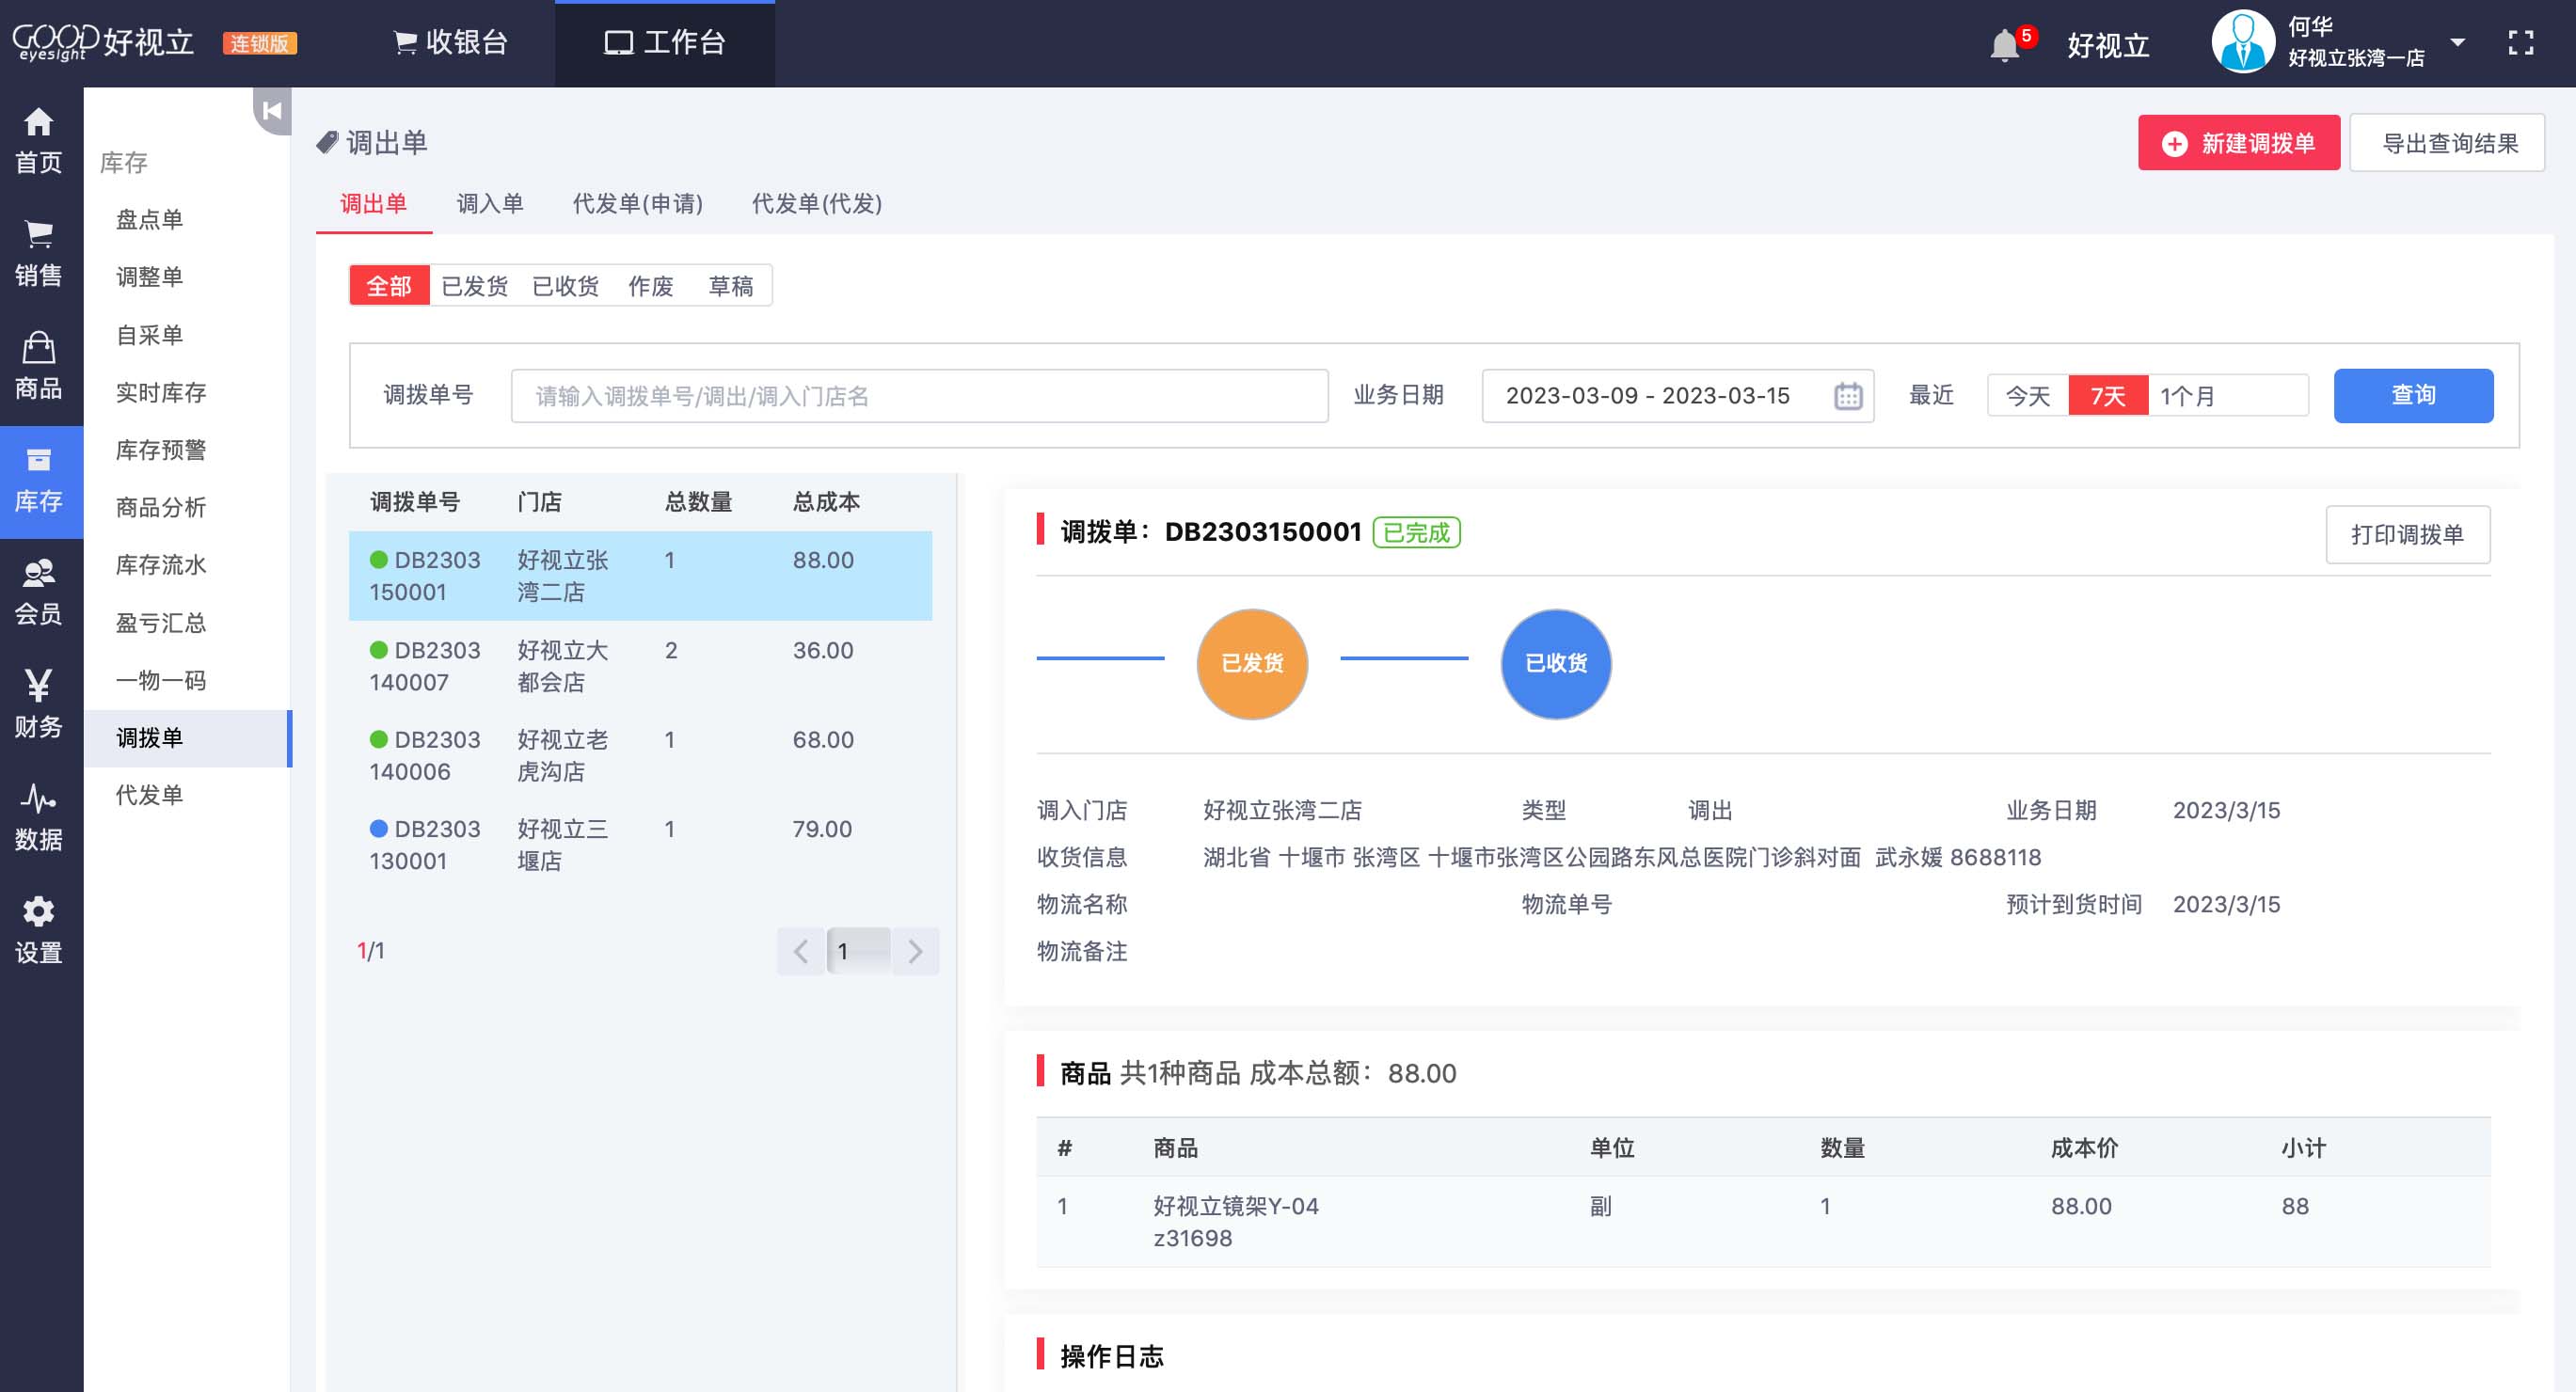Open the 数据 data sidebar icon

pos(39,820)
